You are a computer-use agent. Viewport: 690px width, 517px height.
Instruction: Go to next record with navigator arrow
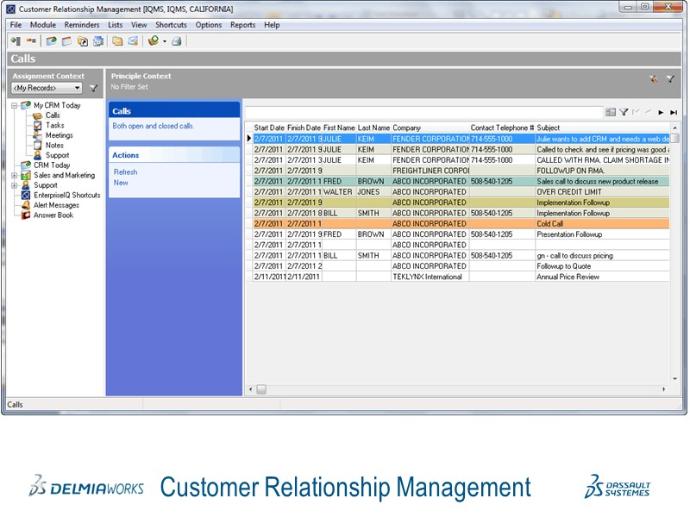point(661,113)
